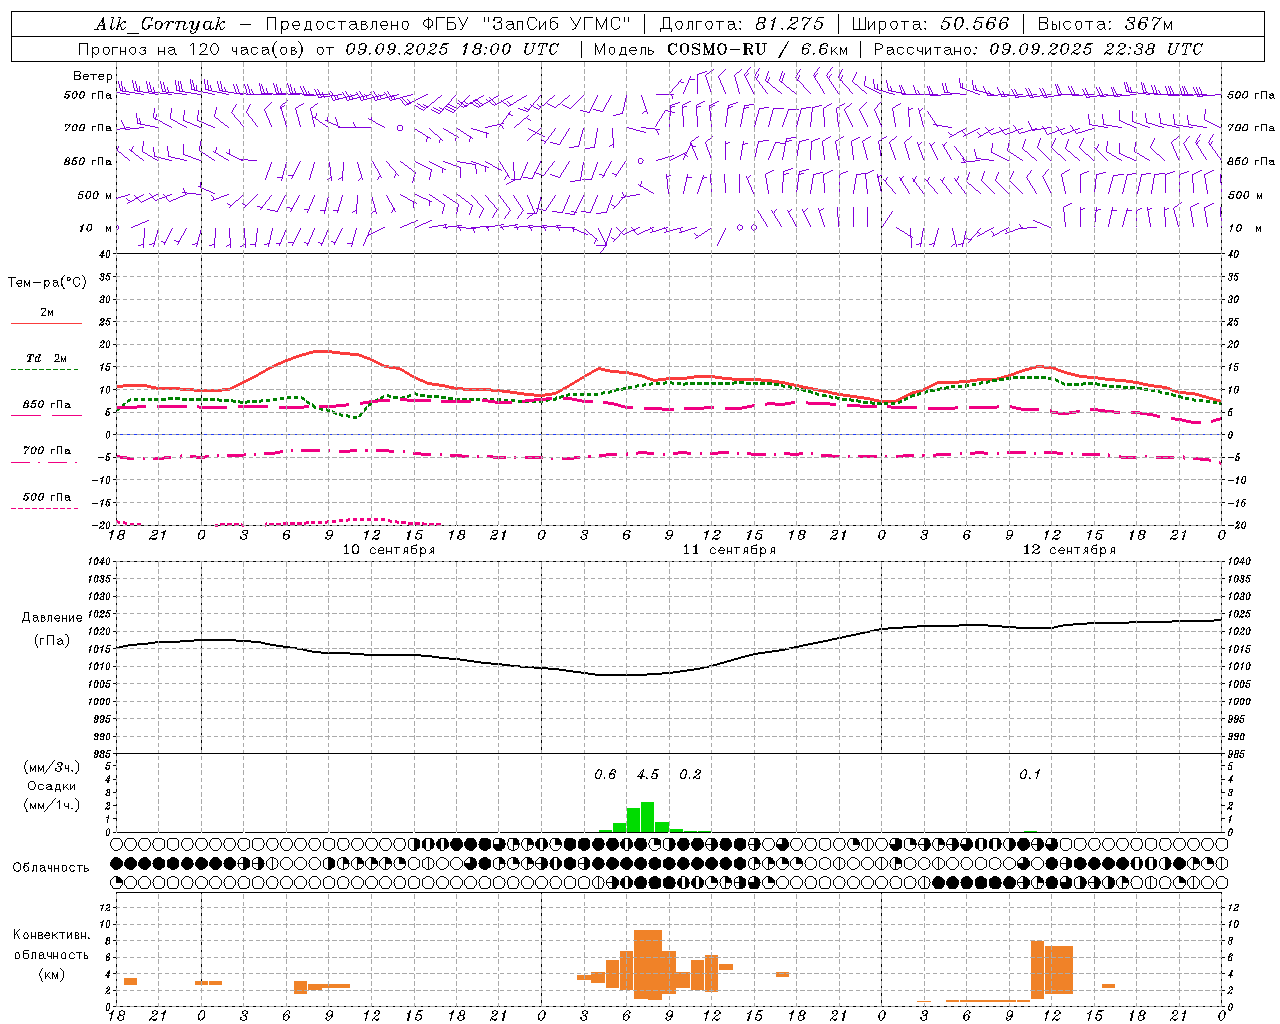Click the (мм/3ч.) unit label
Screen dimensions: 1280x1024
pos(52,767)
